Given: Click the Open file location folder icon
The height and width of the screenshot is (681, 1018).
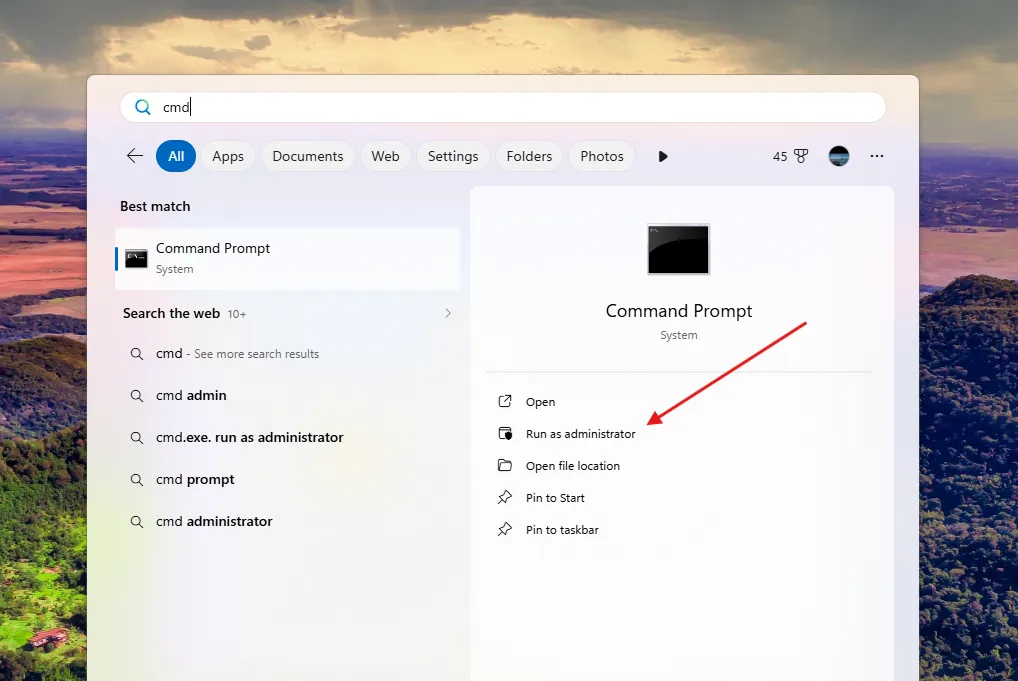Looking at the screenshot, I should point(504,465).
